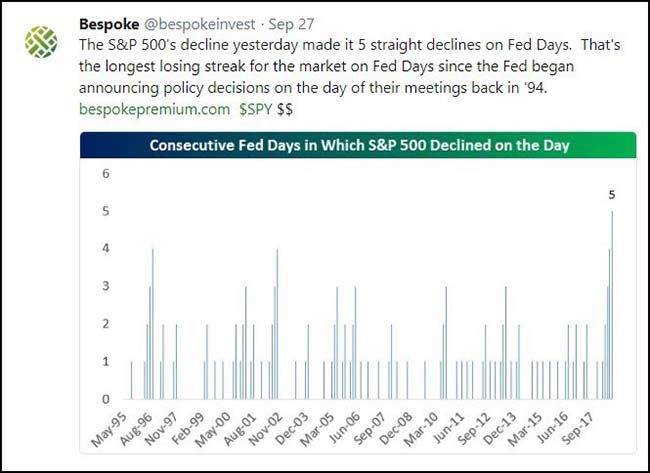Click the Bespoke green logo avatar
The width and height of the screenshot is (650, 473).
pyautogui.click(x=40, y=41)
